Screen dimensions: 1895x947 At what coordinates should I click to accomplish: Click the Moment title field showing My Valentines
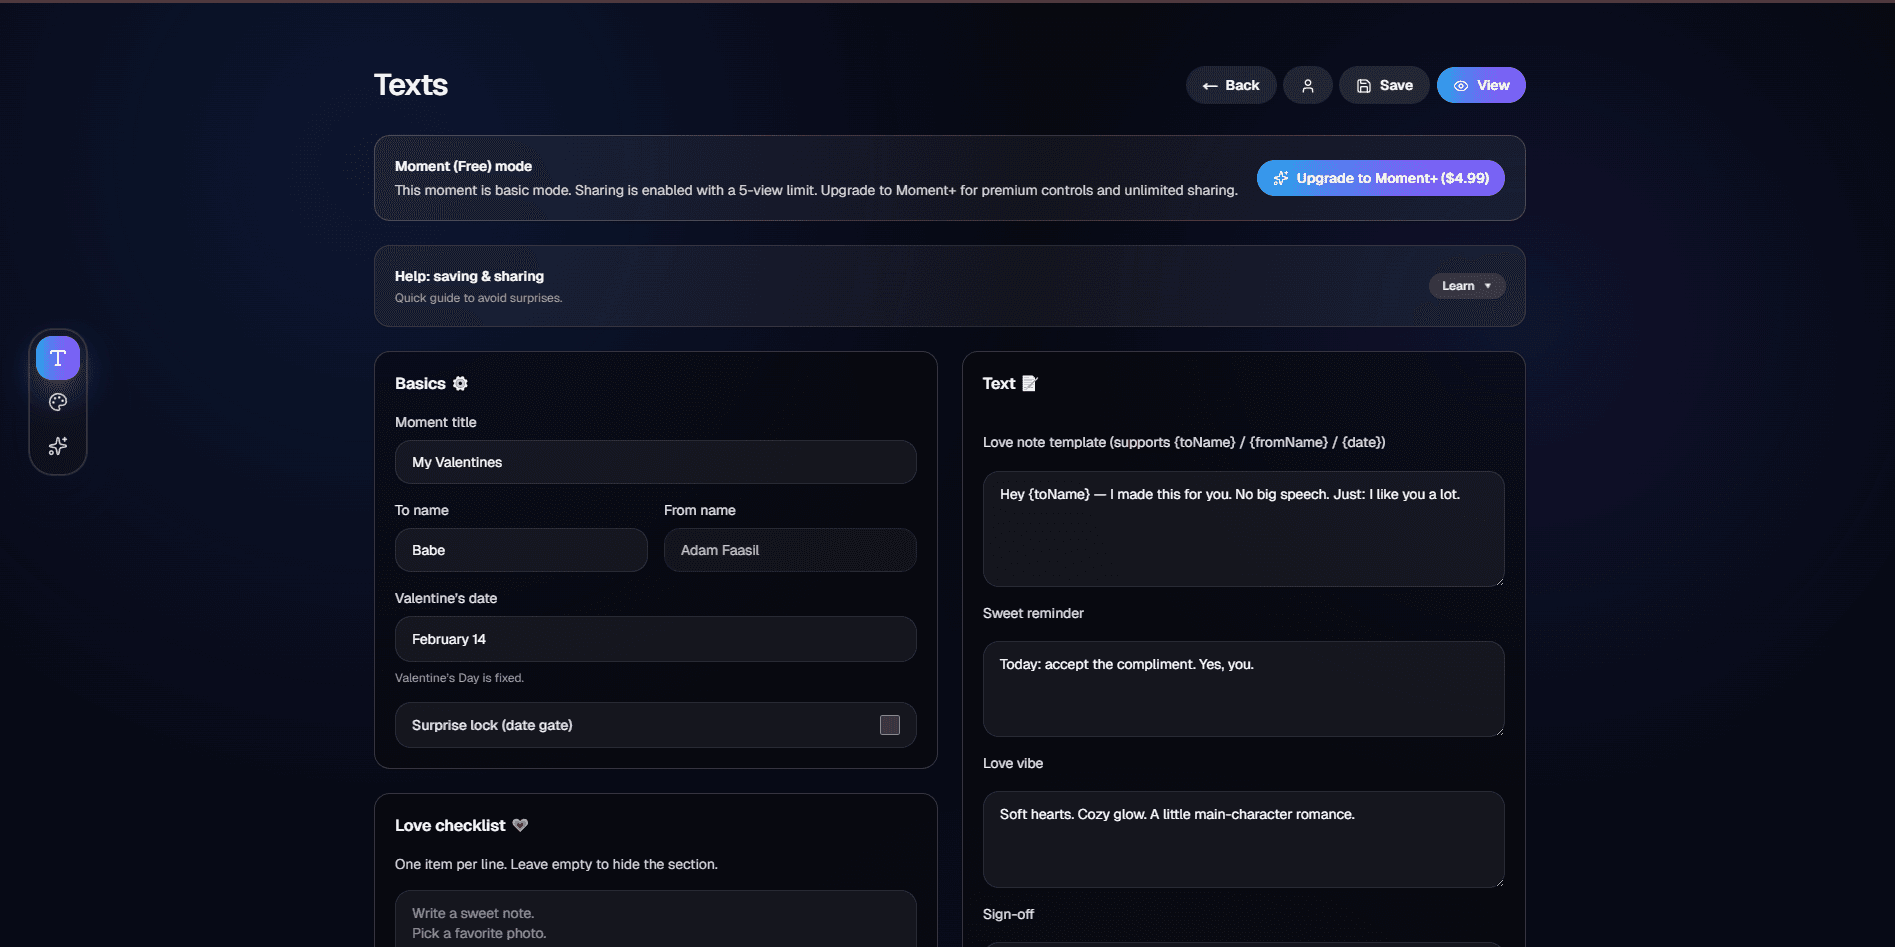click(x=655, y=462)
